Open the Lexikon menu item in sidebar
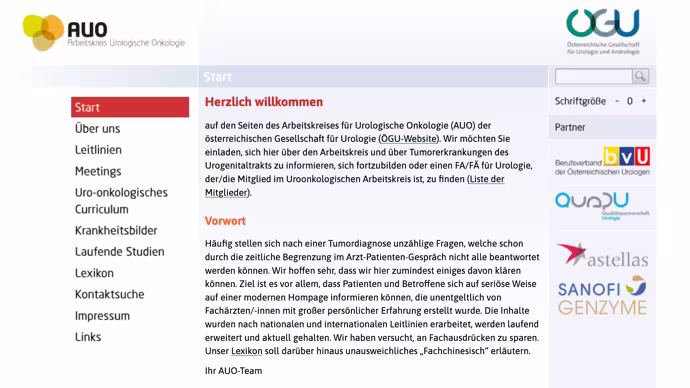 pyautogui.click(x=94, y=273)
